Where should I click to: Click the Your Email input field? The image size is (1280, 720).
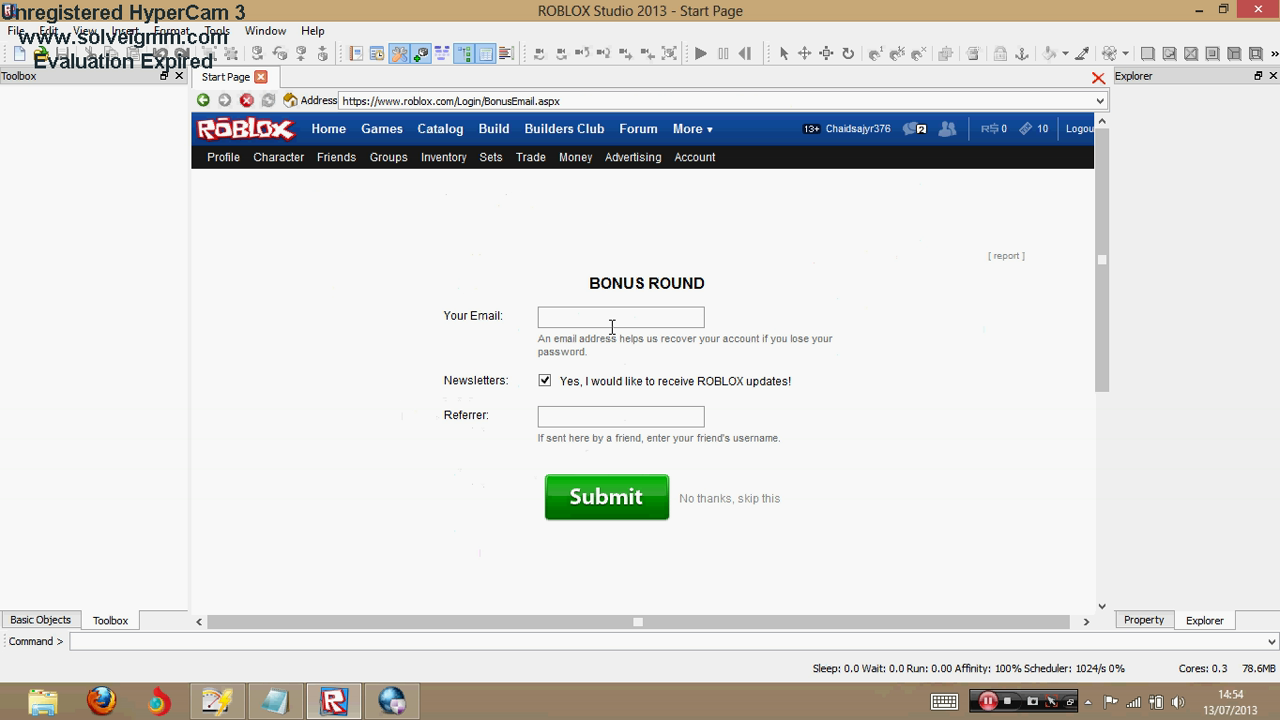pos(620,317)
